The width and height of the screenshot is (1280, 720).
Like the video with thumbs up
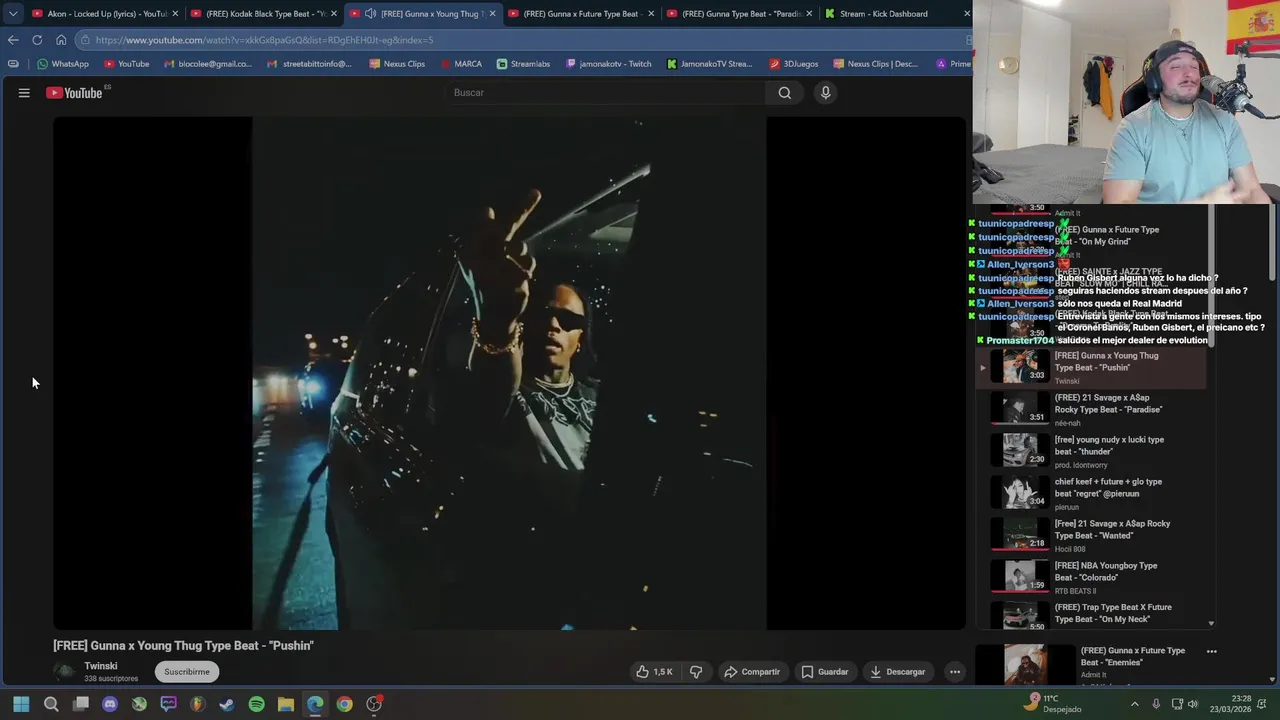654,672
